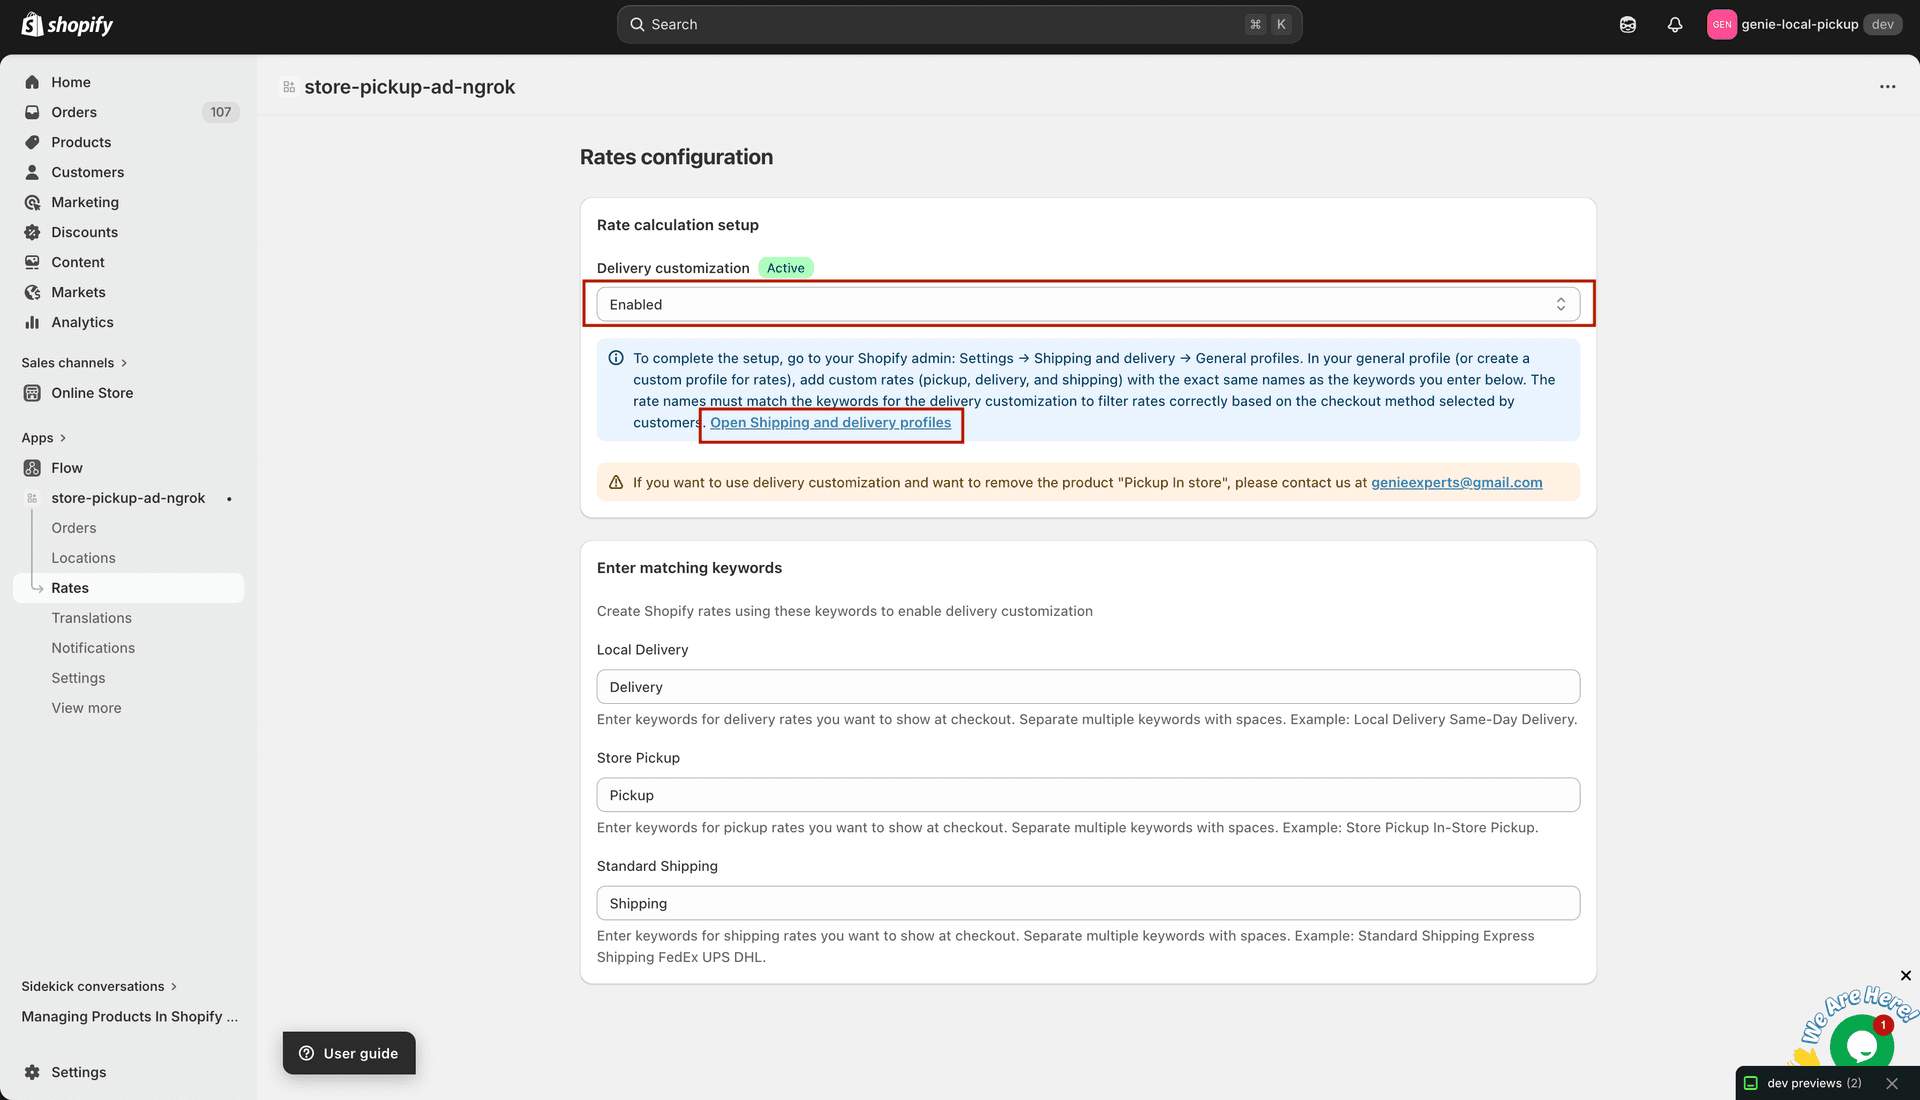Viewport: 1920px width, 1100px height.
Task: Open the Shopify Sidekick assistant icon
Action: [x=1627, y=24]
